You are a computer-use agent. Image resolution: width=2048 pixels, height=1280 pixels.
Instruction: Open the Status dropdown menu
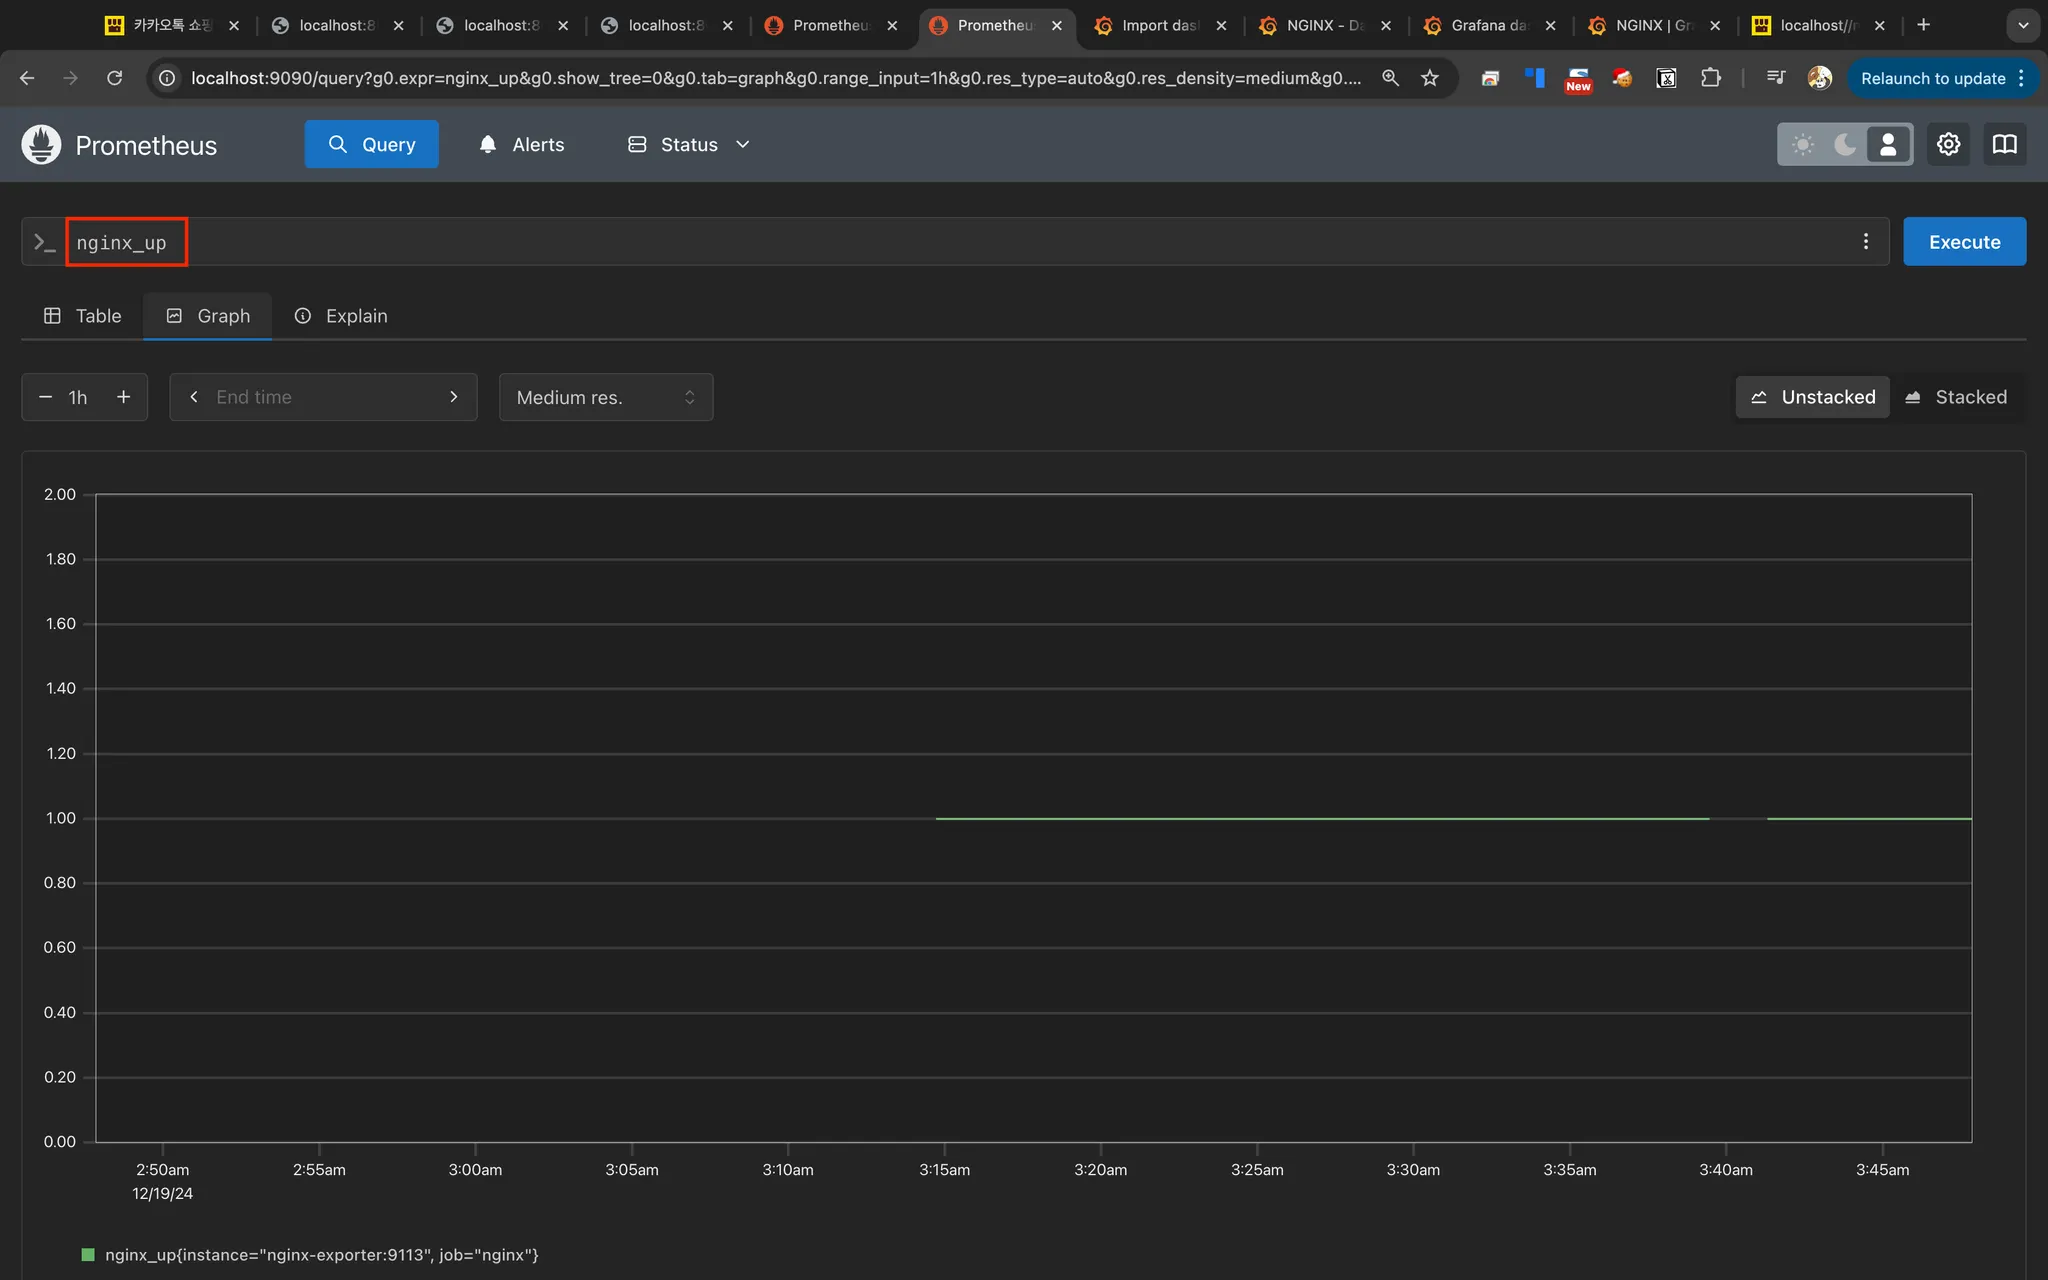click(689, 144)
